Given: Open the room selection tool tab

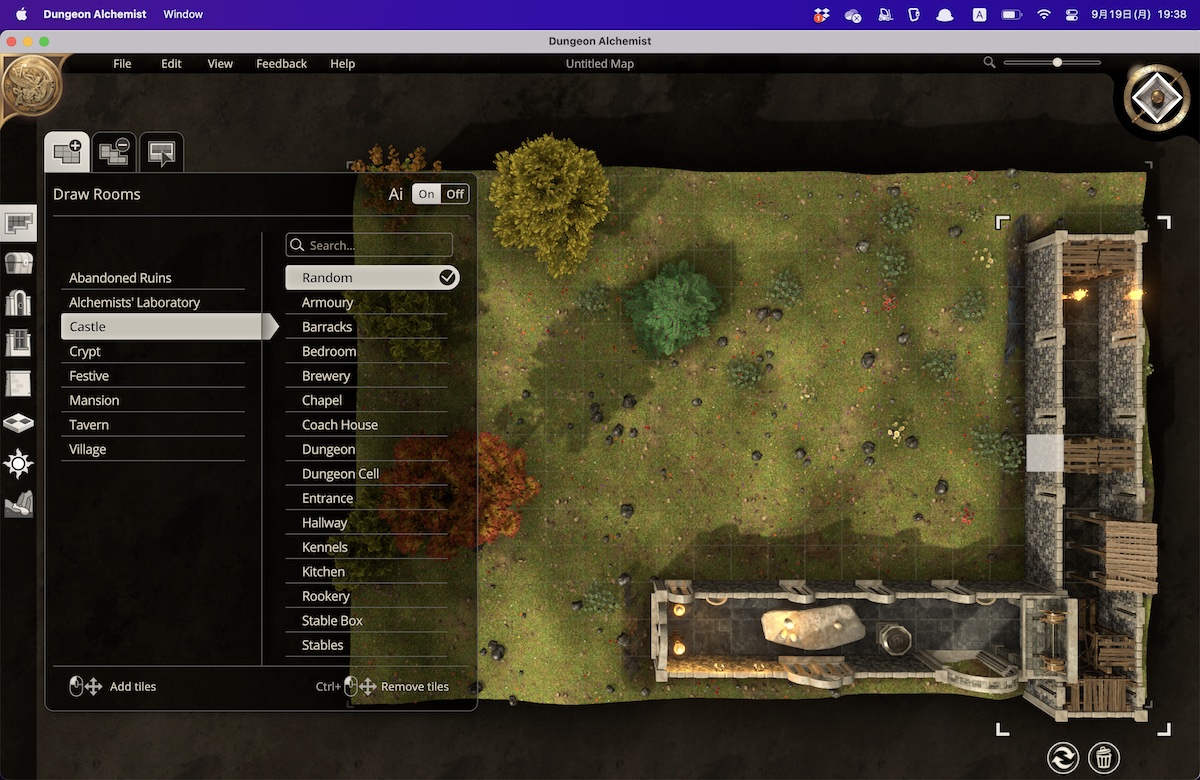Looking at the screenshot, I should [x=161, y=152].
